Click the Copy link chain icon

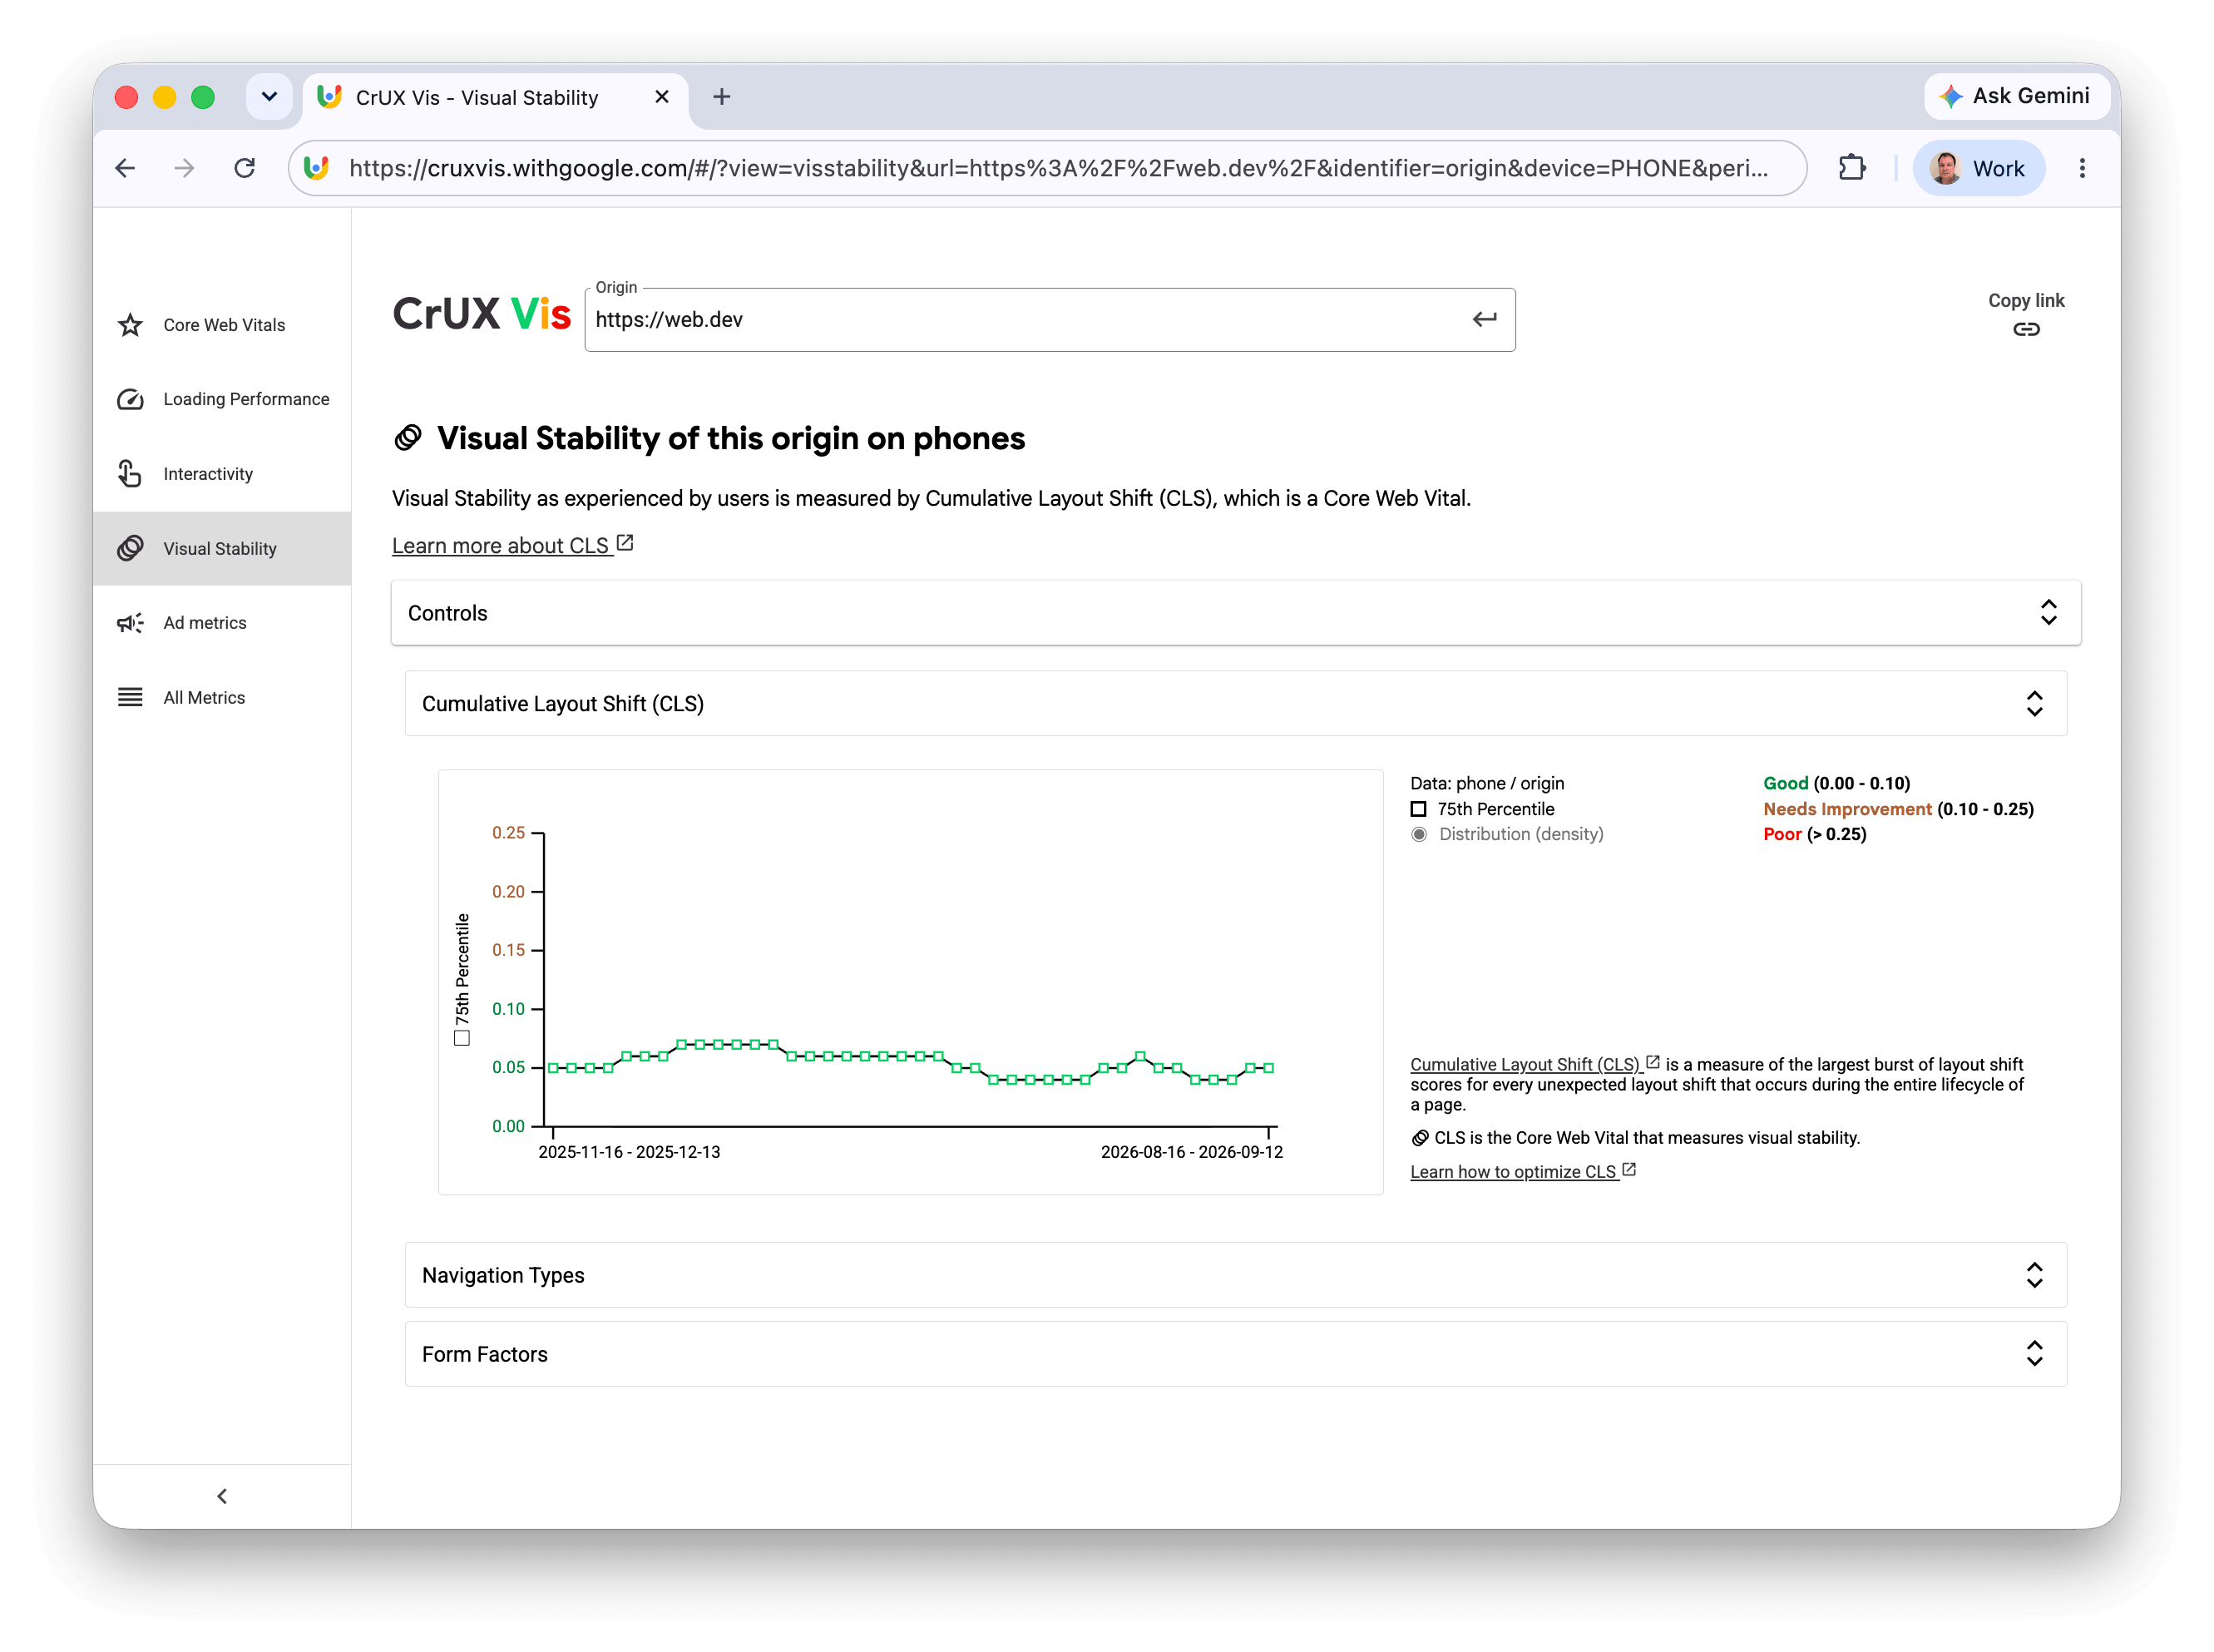tap(2025, 329)
